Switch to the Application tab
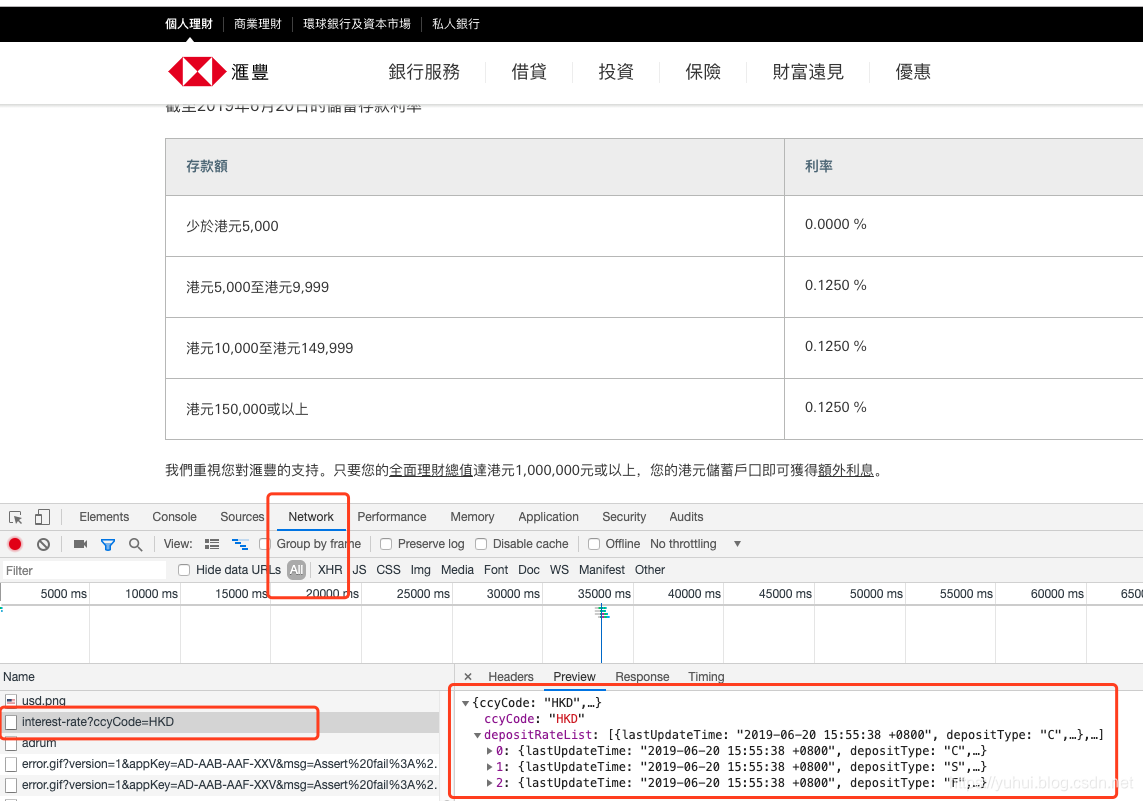Viewport: 1143px width, 801px height. click(548, 517)
